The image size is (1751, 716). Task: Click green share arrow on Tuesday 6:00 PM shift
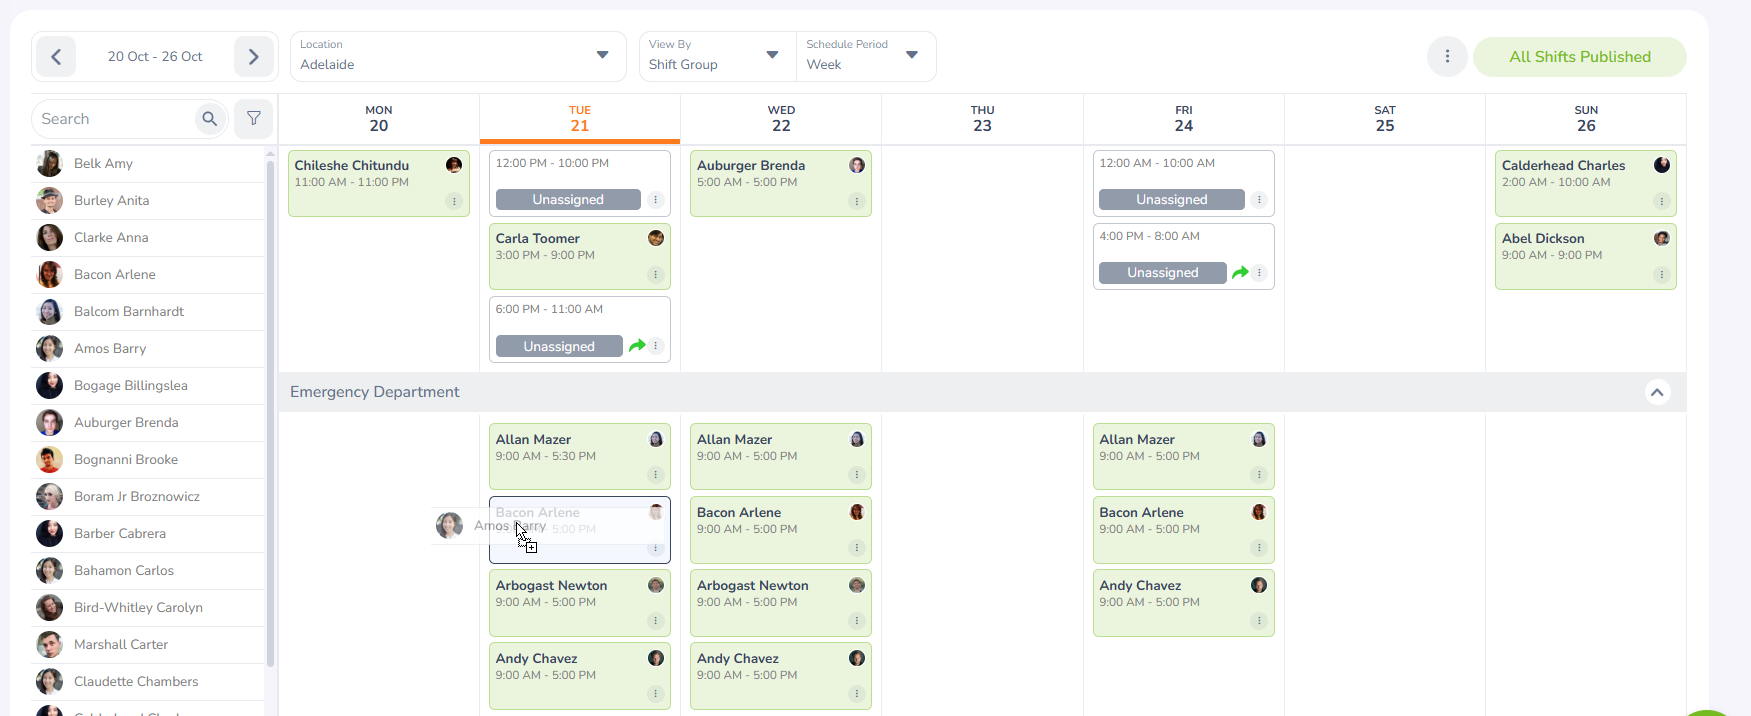(x=637, y=346)
